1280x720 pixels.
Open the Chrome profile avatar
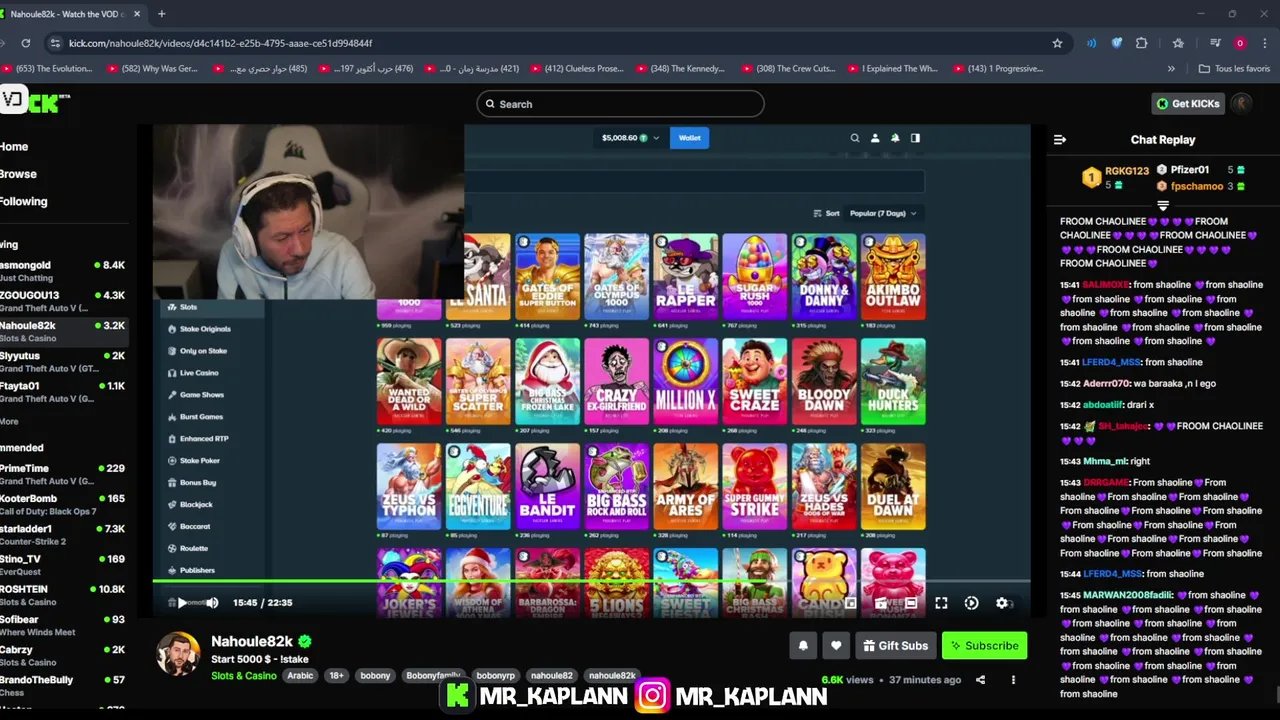pos(1240,43)
